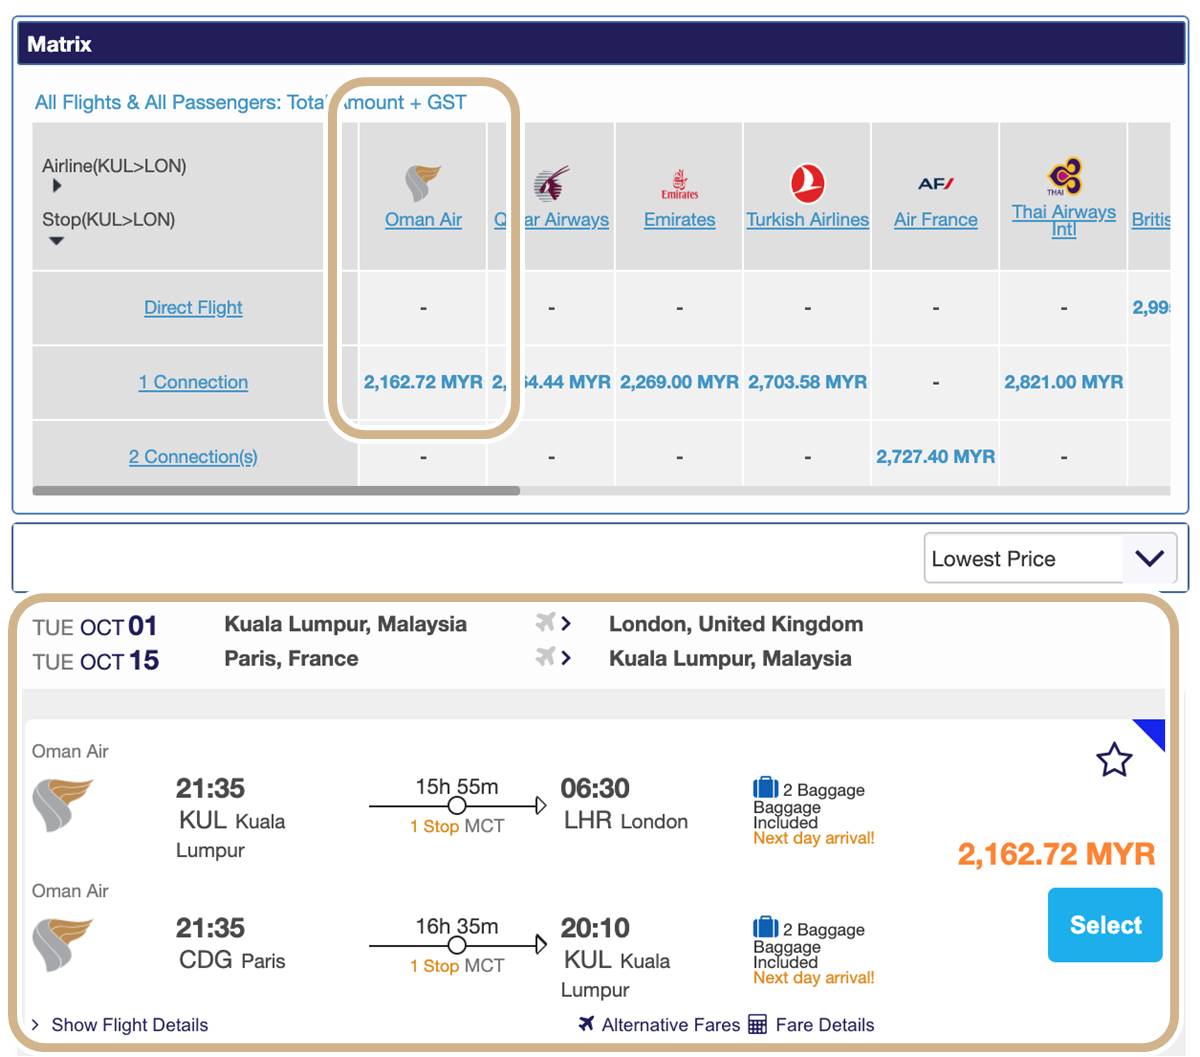Open Thai Airways Intl airline link
Image resolution: width=1200 pixels, height=1057 pixels.
point(1064,220)
